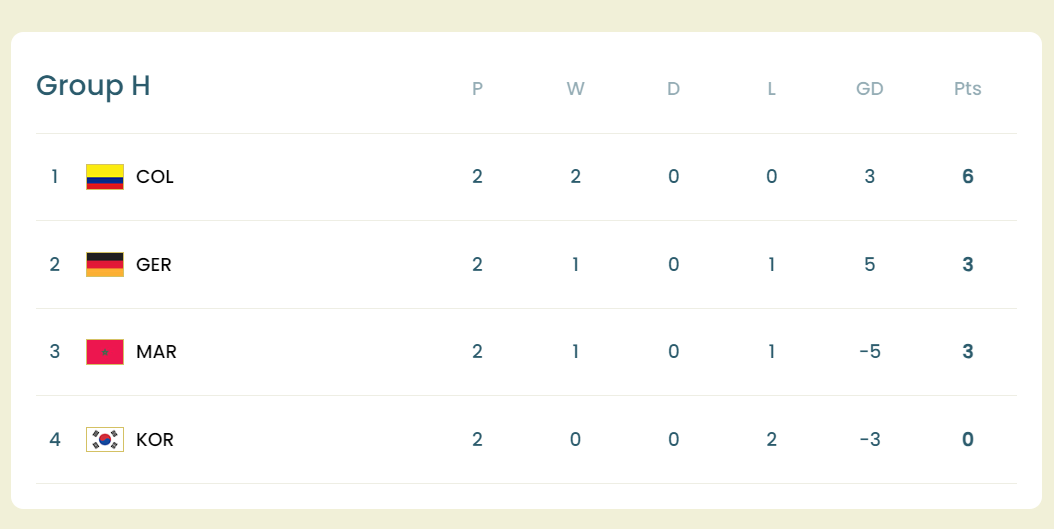Screen dimensions: 1054x529
Task: Click the D column header
Action: [673, 89]
